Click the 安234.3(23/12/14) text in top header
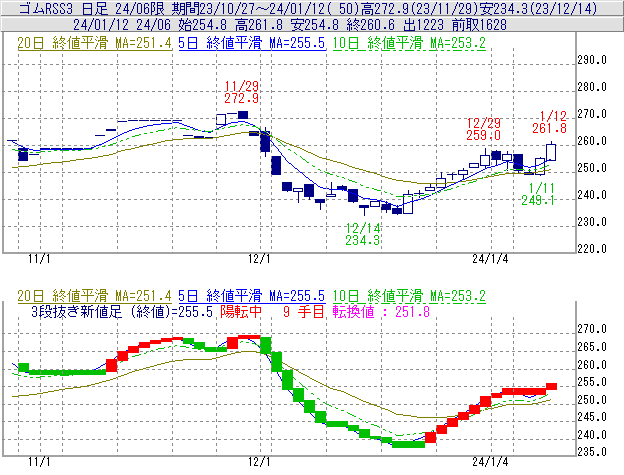Image resolution: width=624 pixels, height=475 pixels. point(538,8)
